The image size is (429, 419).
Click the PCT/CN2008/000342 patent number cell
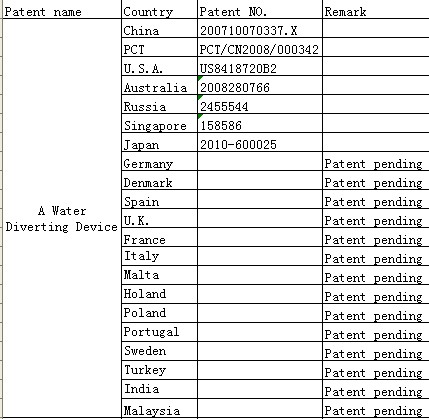click(x=260, y=47)
